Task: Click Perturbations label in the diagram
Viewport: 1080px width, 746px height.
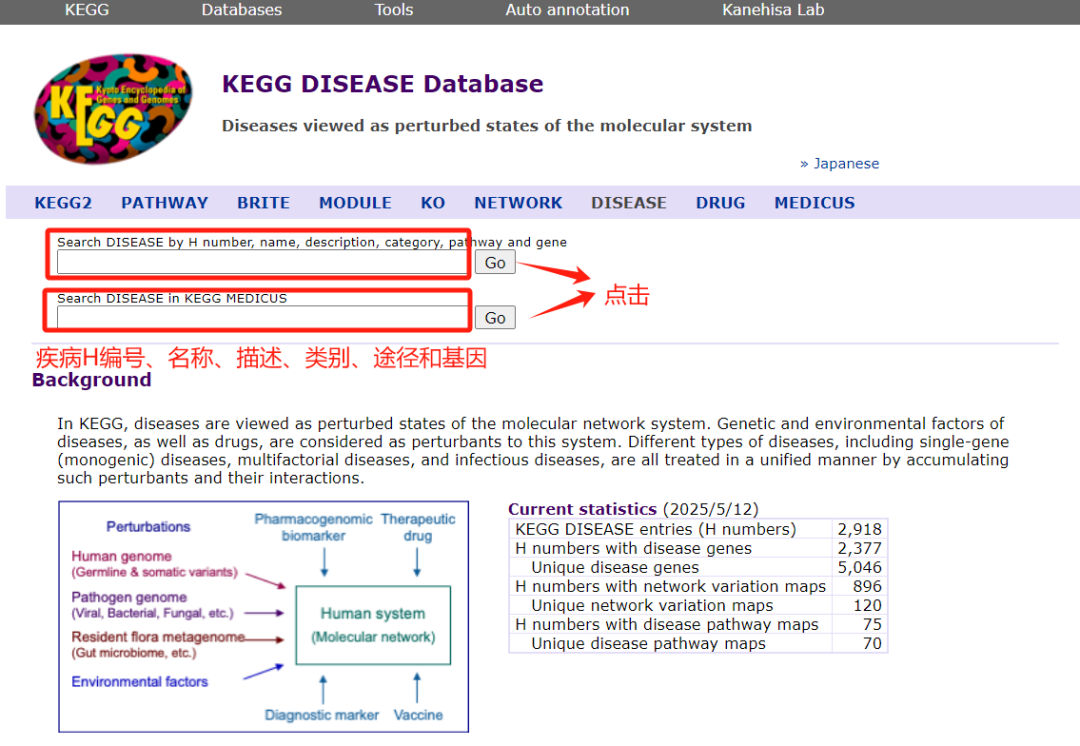Action: pyautogui.click(x=148, y=527)
